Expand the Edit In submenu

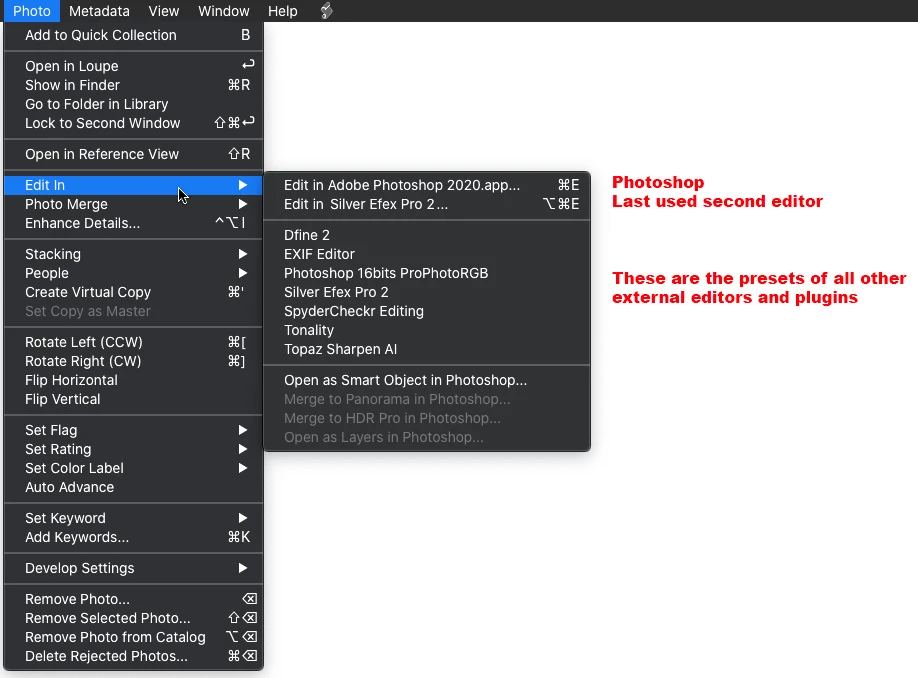click(133, 185)
